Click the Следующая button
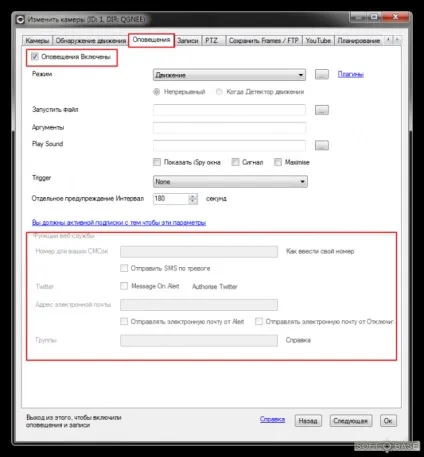Viewport: 424px width, 457px height. click(x=351, y=421)
